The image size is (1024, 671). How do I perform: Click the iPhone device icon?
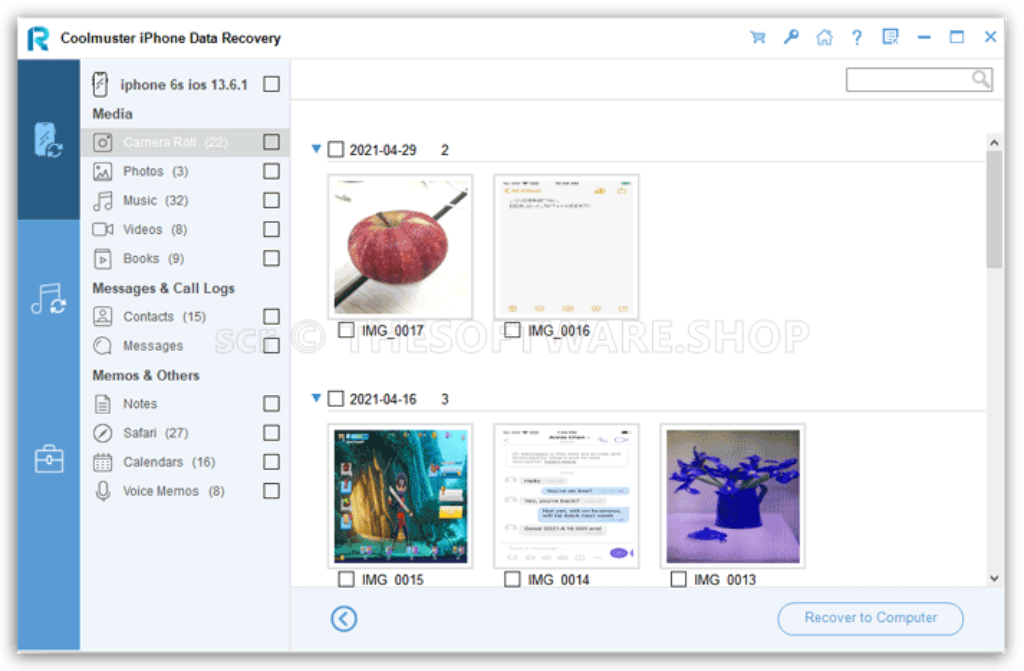[100, 84]
